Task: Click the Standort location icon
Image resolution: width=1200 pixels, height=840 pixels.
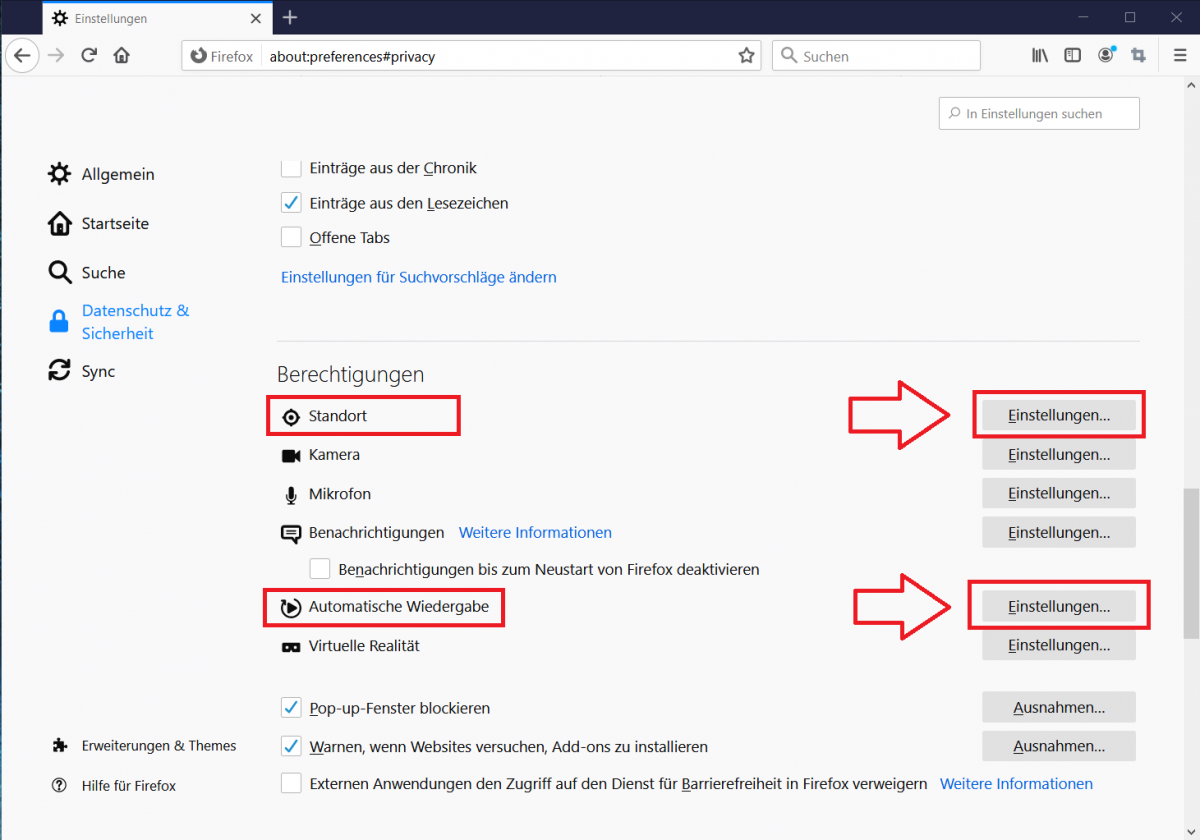Action: [291, 416]
